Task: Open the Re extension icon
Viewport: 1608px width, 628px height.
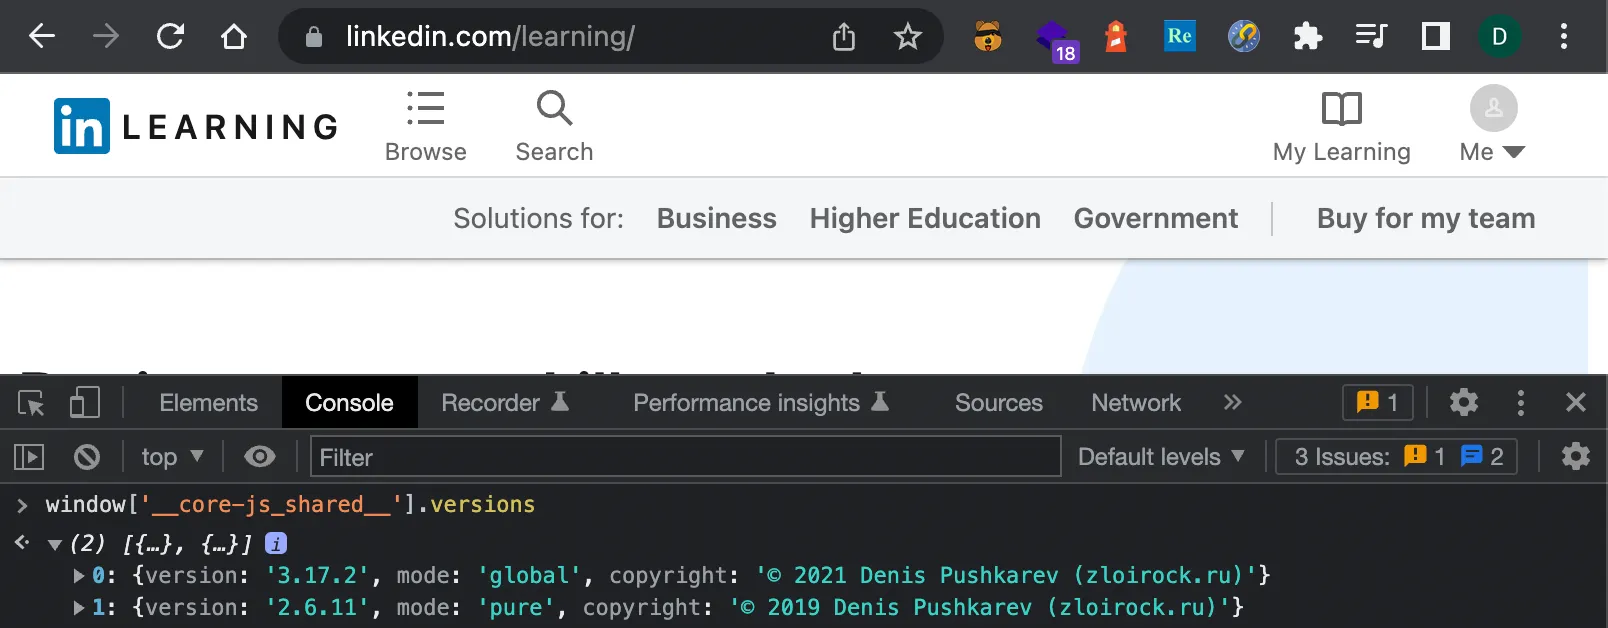Action: 1180,37
